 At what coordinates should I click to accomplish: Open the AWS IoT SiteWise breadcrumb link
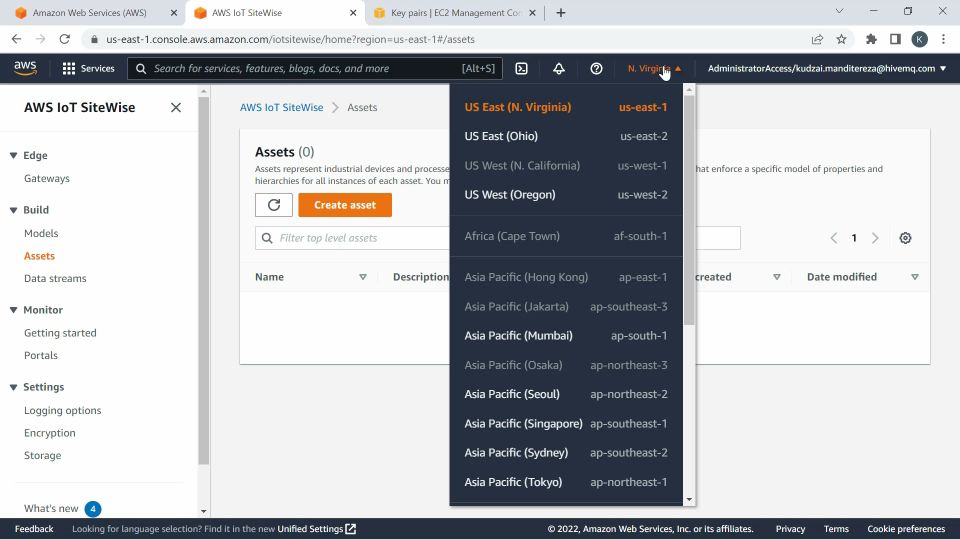click(282, 107)
